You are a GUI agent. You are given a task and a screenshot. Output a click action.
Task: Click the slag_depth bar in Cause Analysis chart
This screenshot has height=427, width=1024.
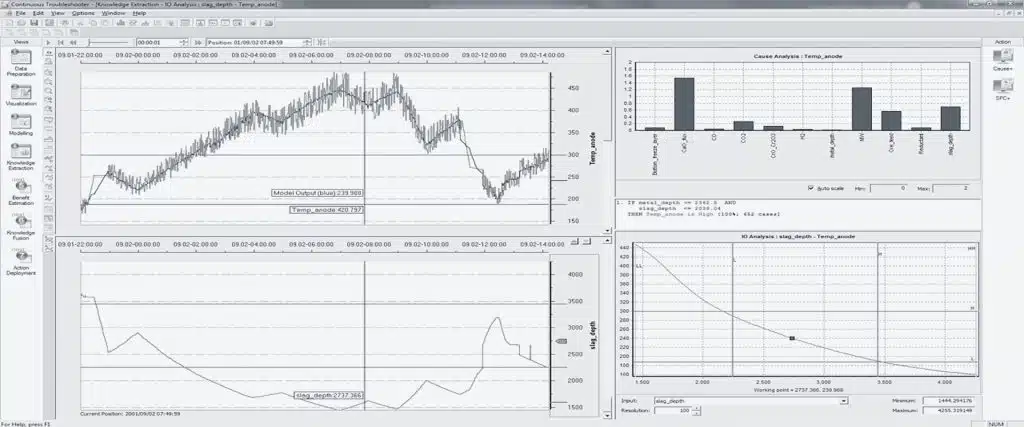tap(950, 119)
